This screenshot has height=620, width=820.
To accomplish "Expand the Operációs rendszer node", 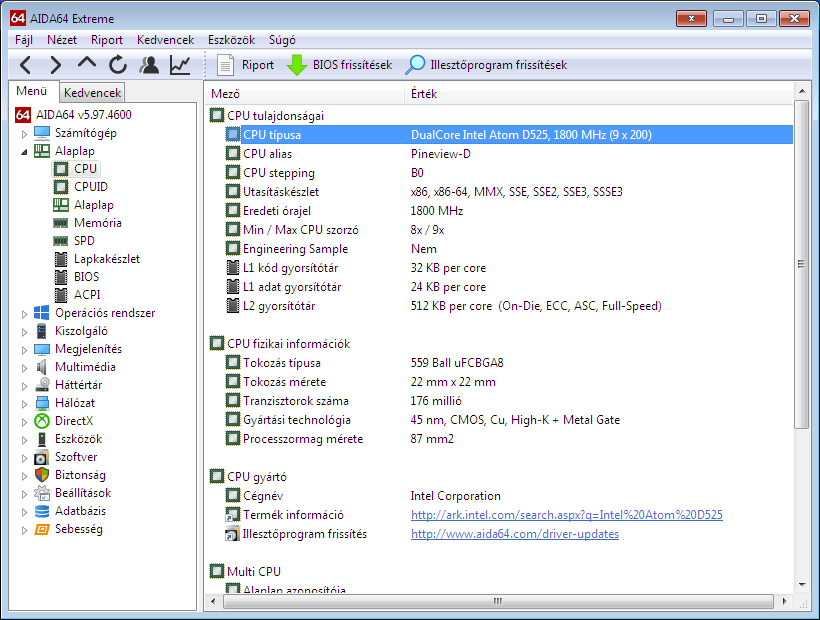I will pos(24,314).
